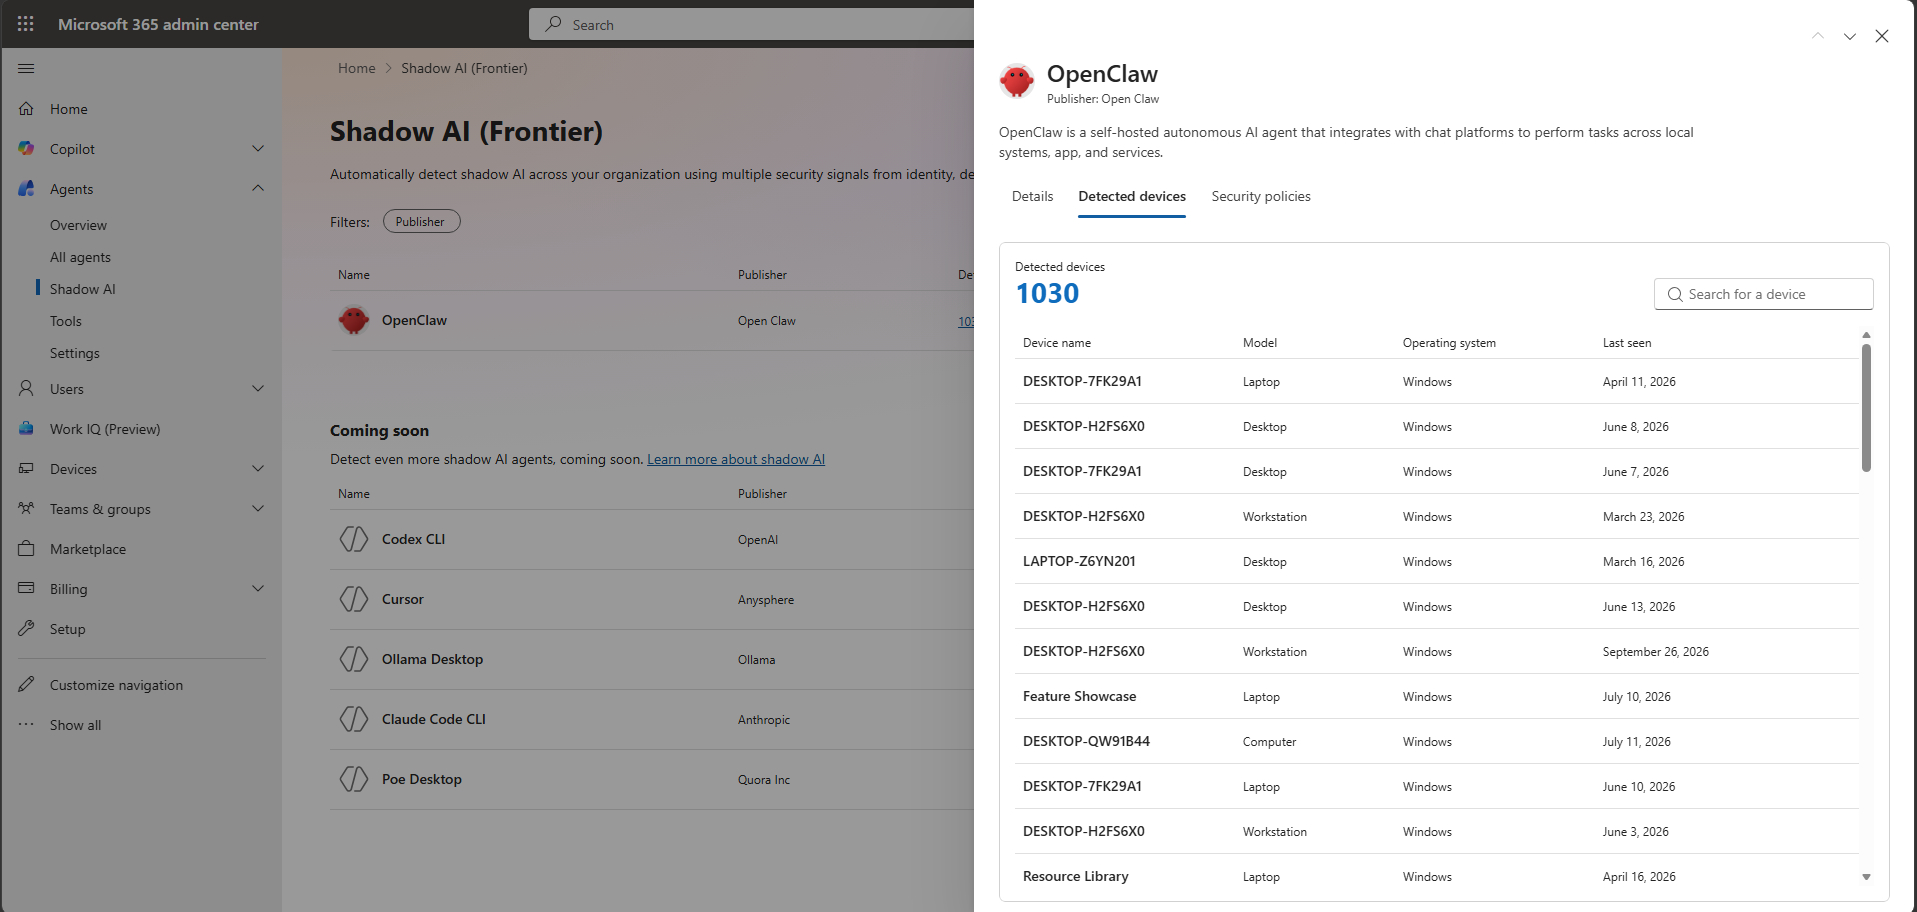Go to previous item with up arrow
The height and width of the screenshot is (912, 1917).
1818,36
